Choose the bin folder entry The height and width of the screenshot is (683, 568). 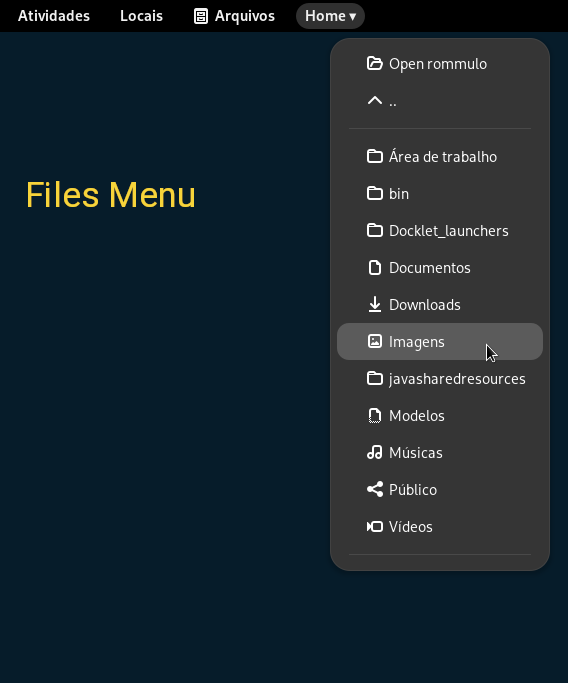[440, 193]
